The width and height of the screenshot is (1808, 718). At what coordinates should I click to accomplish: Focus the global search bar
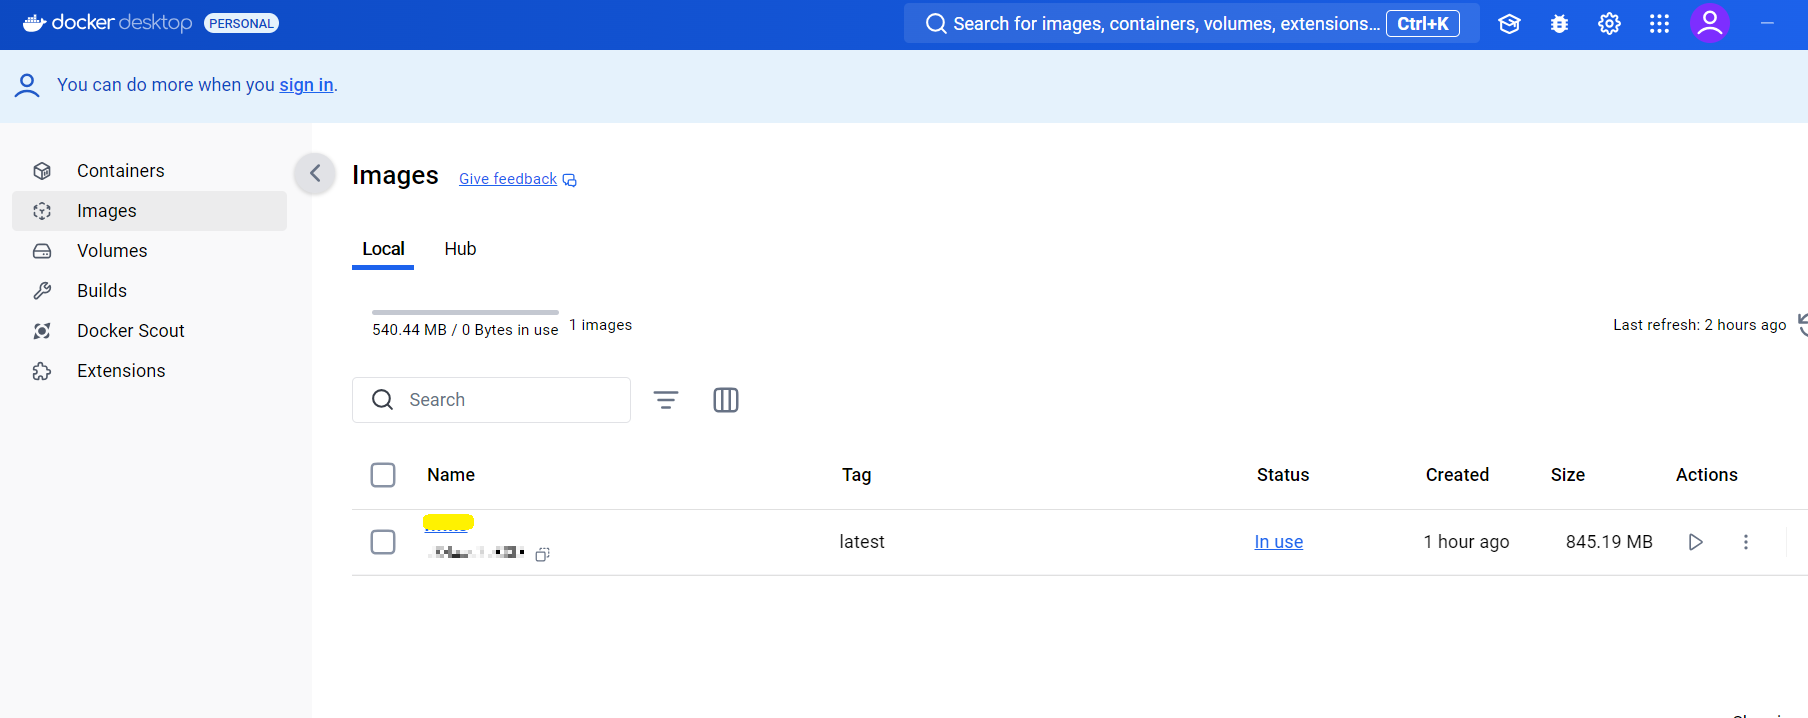point(1191,24)
